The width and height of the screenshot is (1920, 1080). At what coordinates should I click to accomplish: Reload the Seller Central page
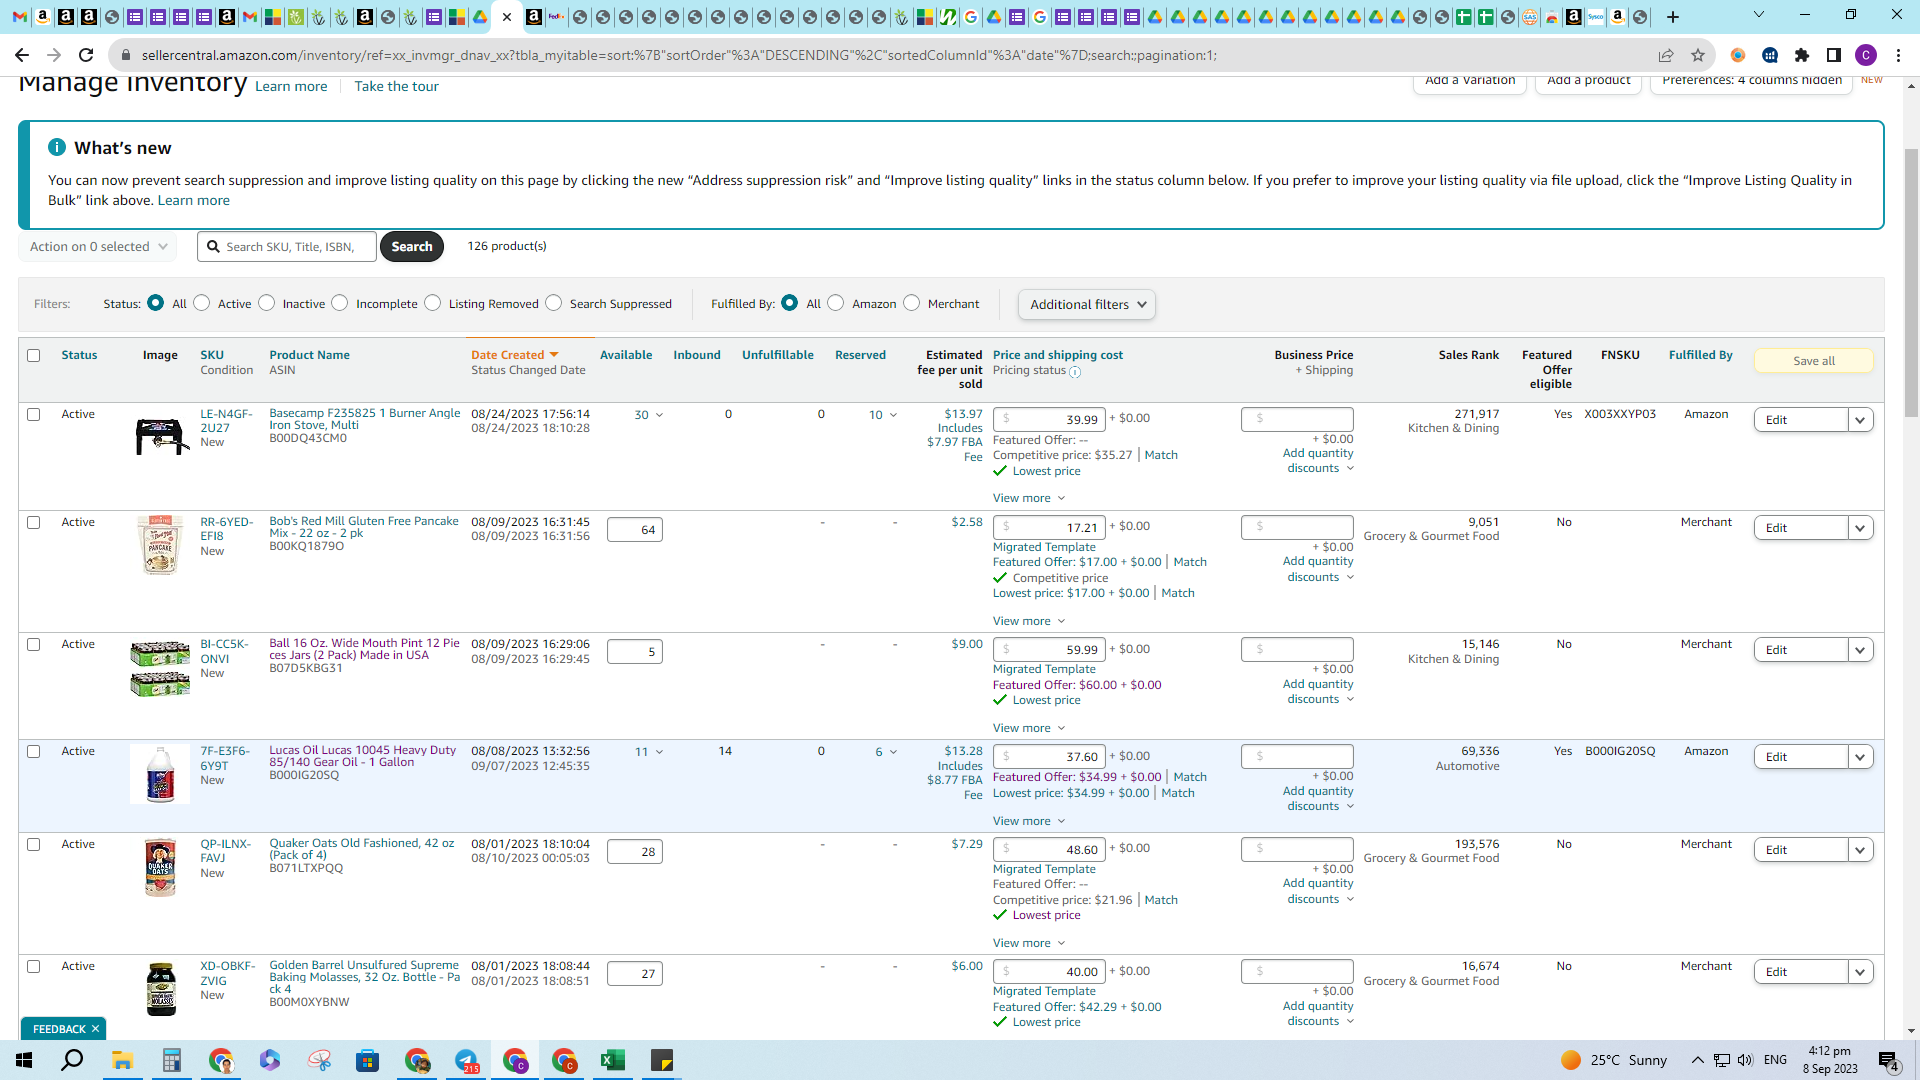pos(86,55)
